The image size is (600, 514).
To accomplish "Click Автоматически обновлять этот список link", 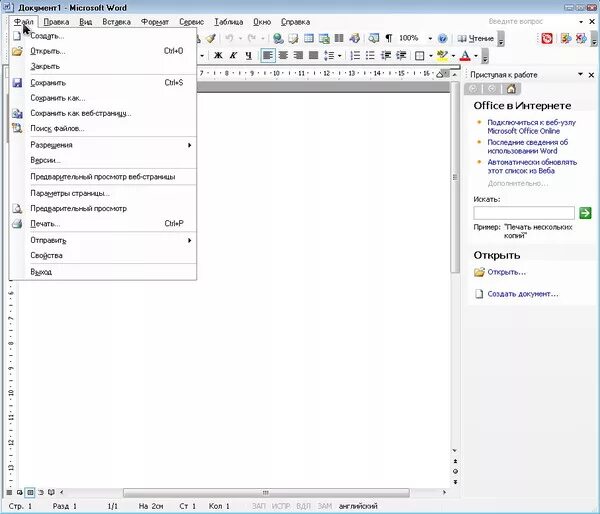I will (x=532, y=166).
